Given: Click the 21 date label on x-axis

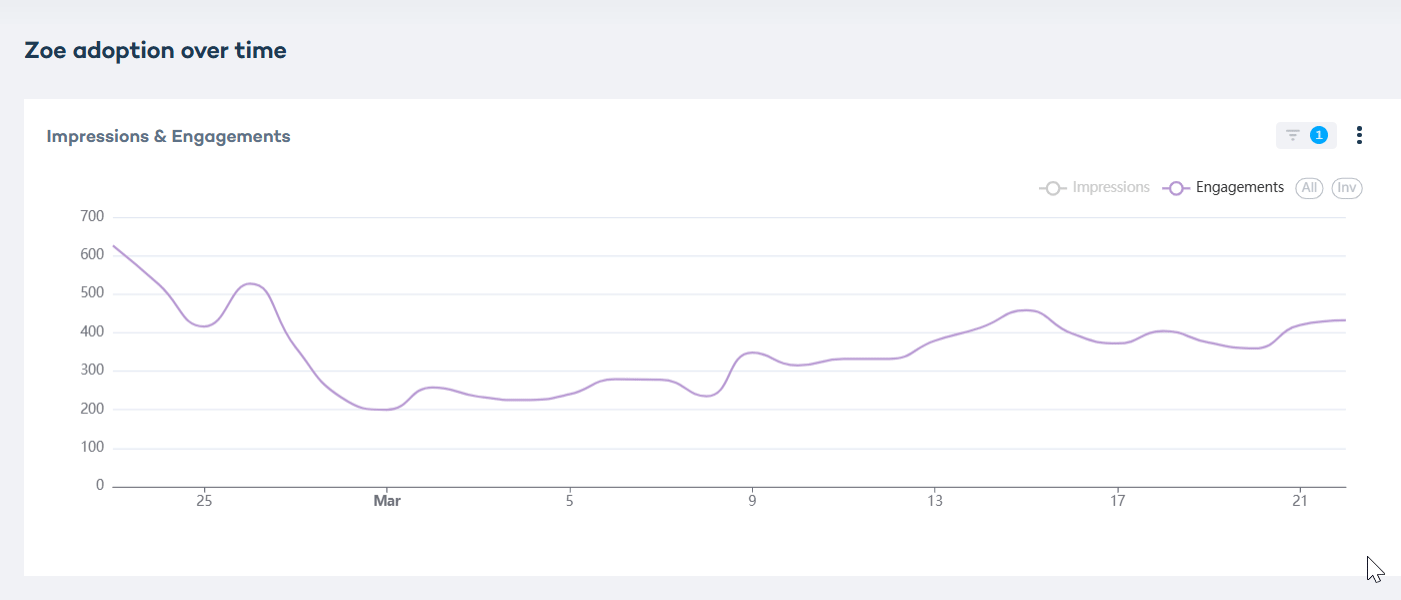Looking at the screenshot, I should (1300, 501).
